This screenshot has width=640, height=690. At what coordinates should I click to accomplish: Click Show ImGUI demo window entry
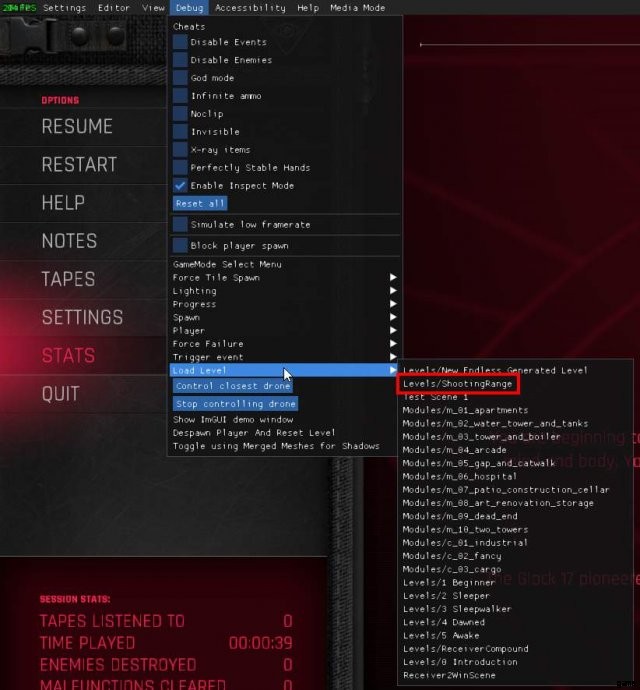[233, 420]
